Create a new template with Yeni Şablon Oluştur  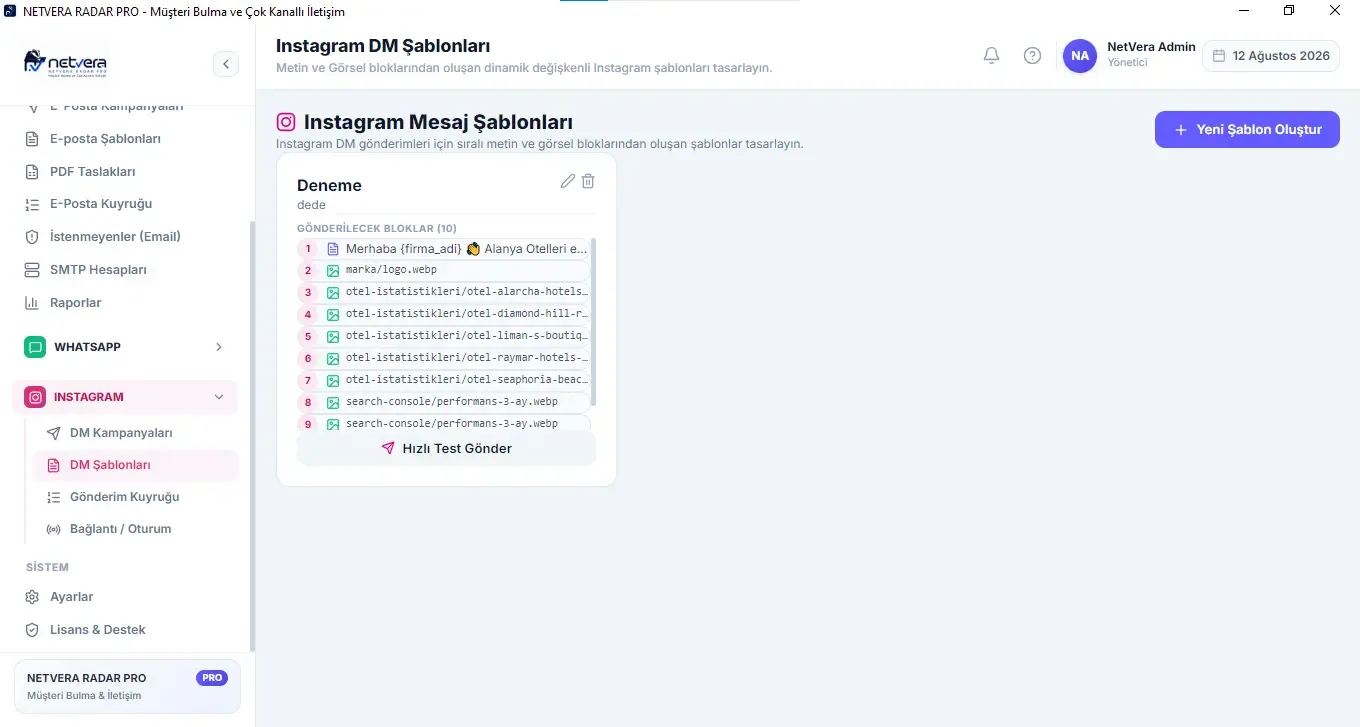pyautogui.click(x=1247, y=129)
